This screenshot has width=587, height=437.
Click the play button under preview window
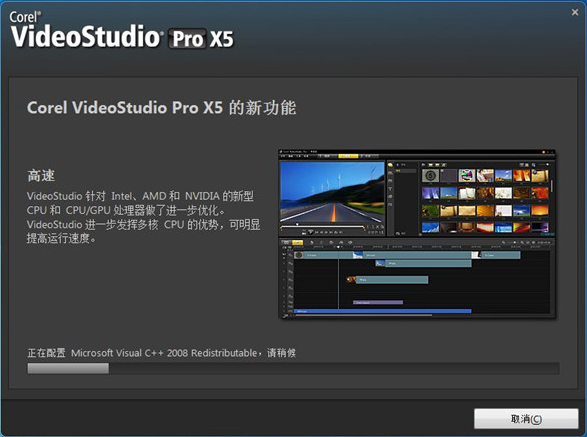[x=311, y=232]
